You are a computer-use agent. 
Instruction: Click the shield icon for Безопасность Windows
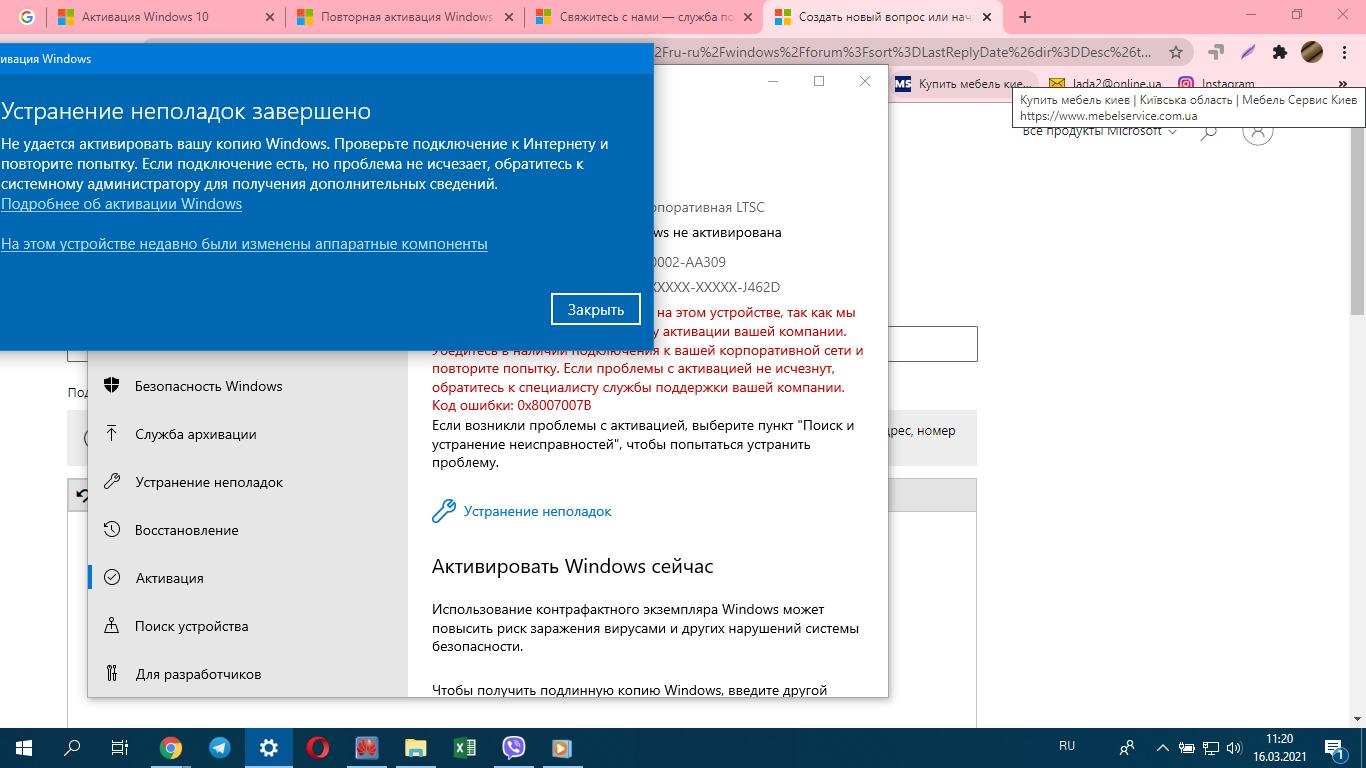pos(112,386)
